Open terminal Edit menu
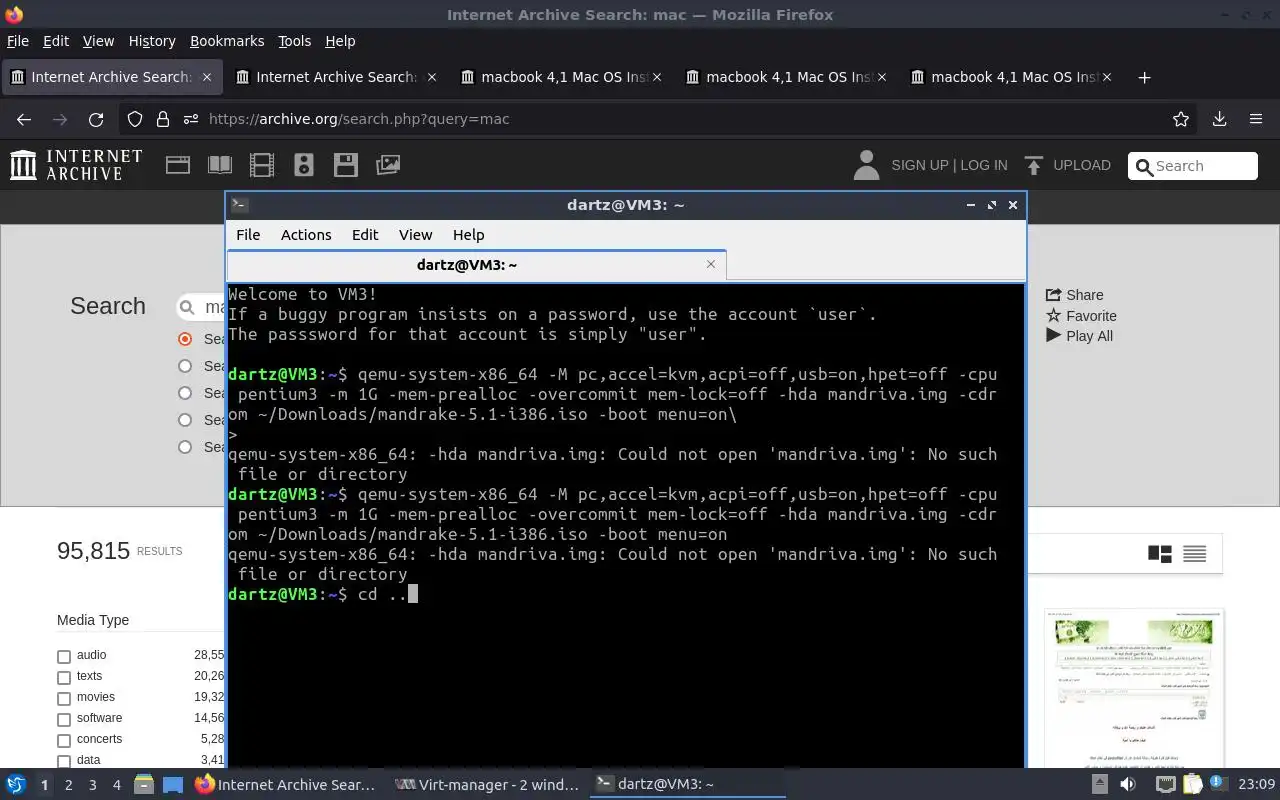Viewport: 1280px width, 800px height. click(x=365, y=235)
